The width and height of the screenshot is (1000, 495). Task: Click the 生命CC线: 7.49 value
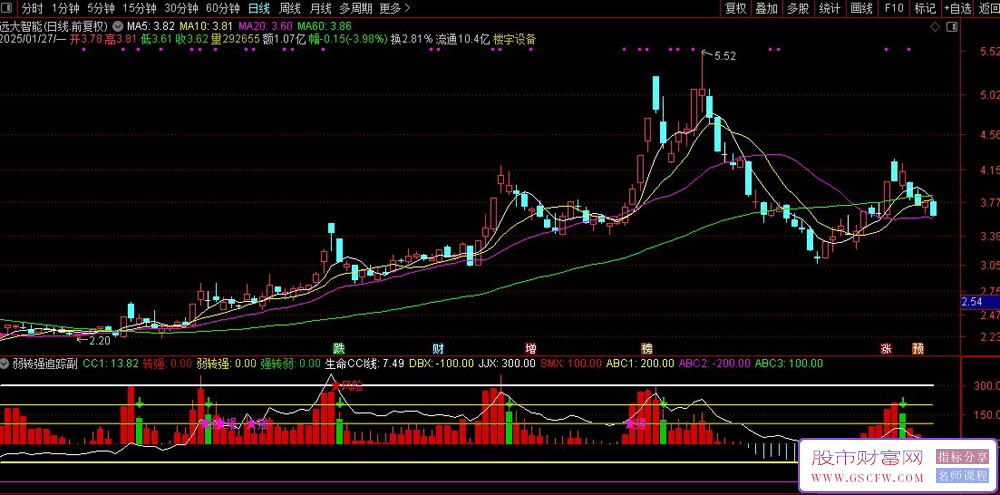[x=364, y=364]
